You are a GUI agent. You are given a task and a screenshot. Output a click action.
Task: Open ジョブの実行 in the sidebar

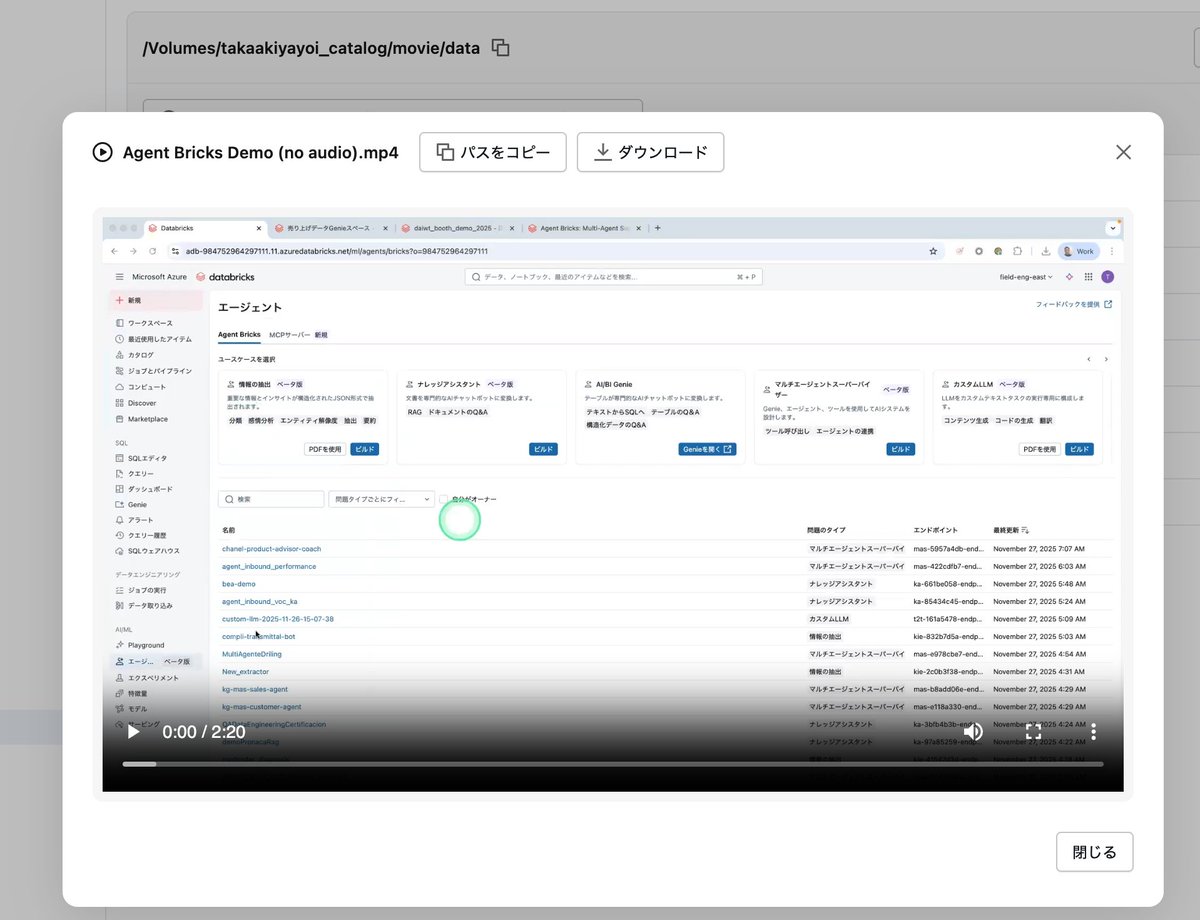142,591
